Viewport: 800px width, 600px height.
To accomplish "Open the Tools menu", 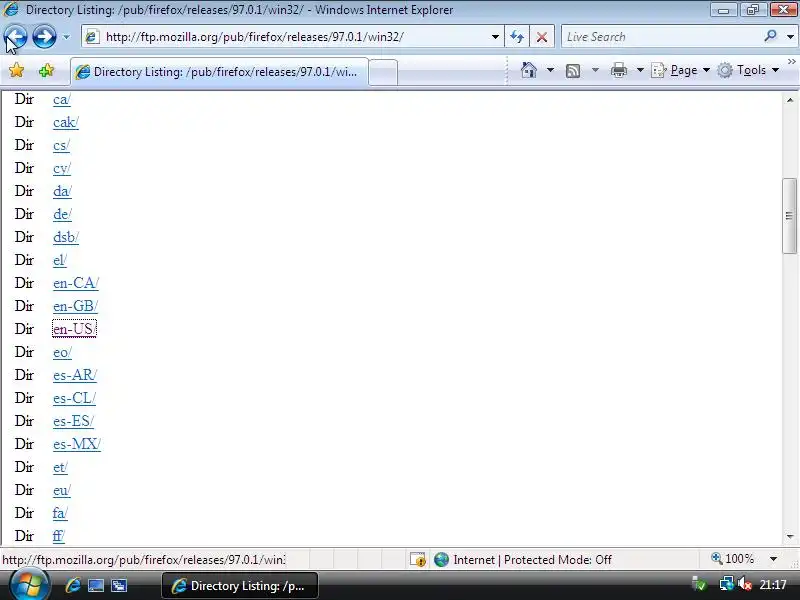I will tap(748, 70).
